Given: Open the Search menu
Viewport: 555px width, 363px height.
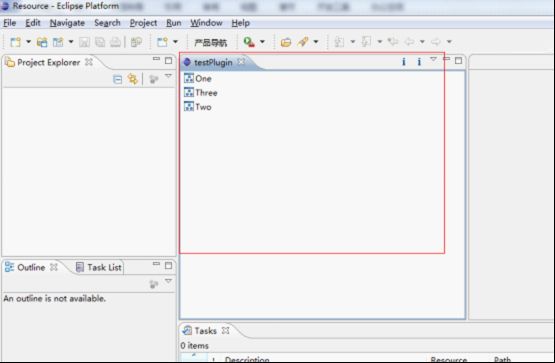Looking at the screenshot, I should [x=107, y=23].
